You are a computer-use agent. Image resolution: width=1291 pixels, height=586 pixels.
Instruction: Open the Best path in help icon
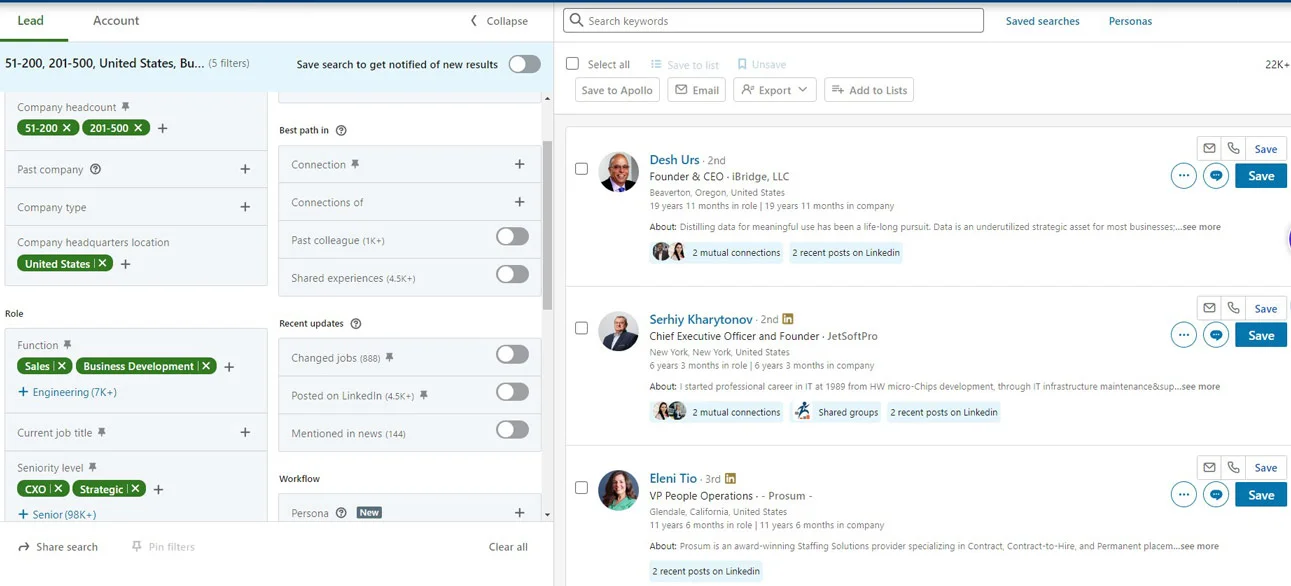point(341,130)
